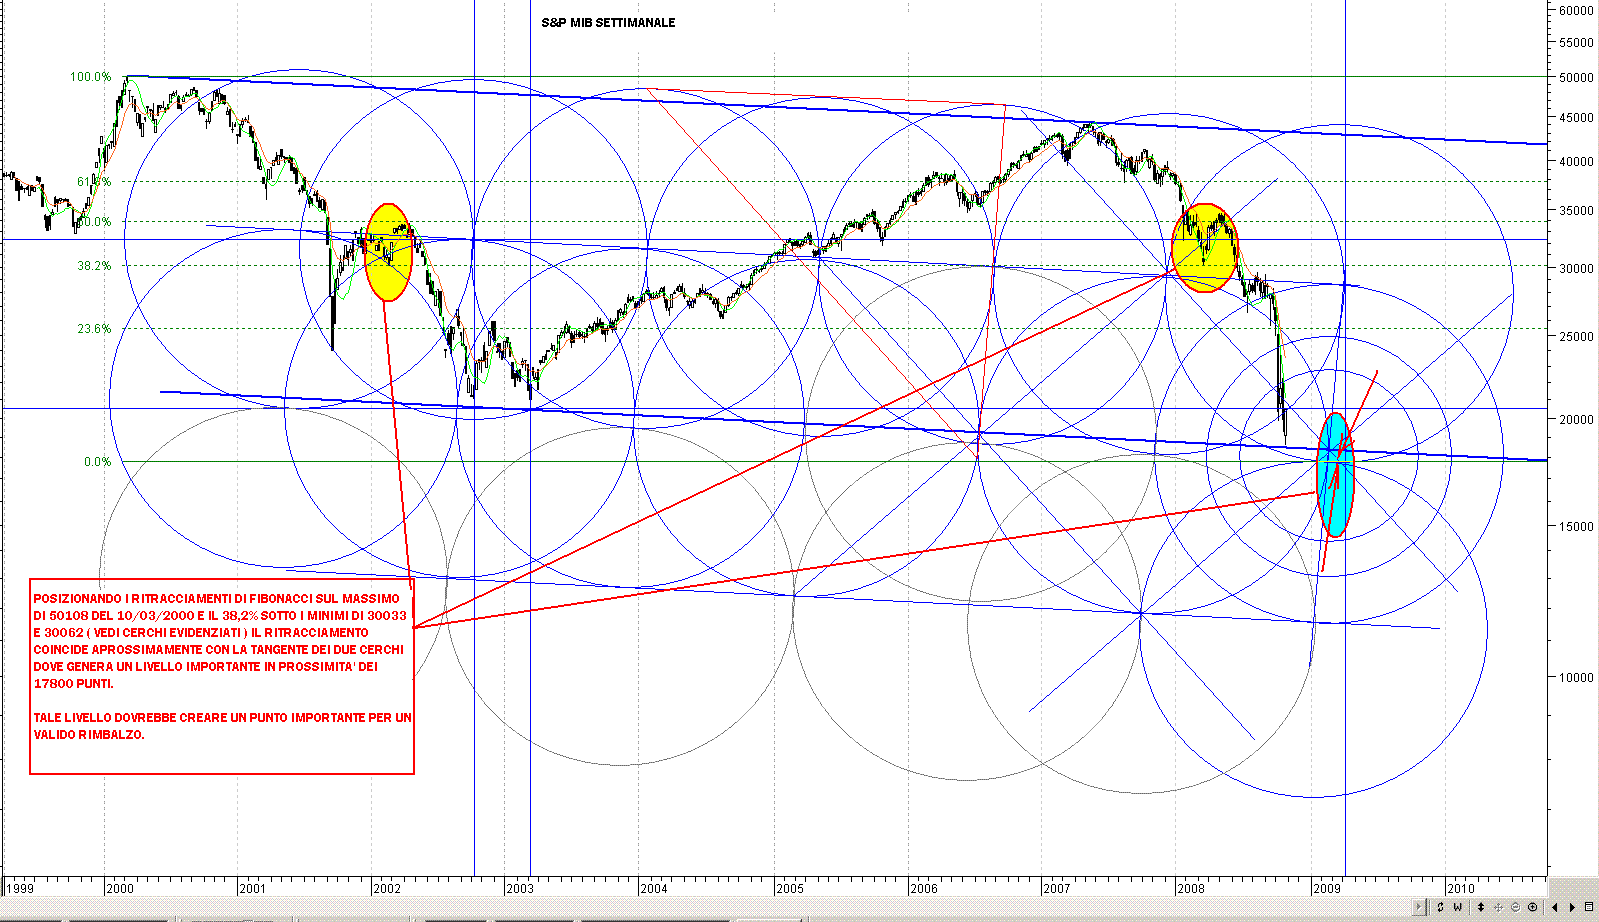Click the '2004' year label on the time axis

pos(654,888)
